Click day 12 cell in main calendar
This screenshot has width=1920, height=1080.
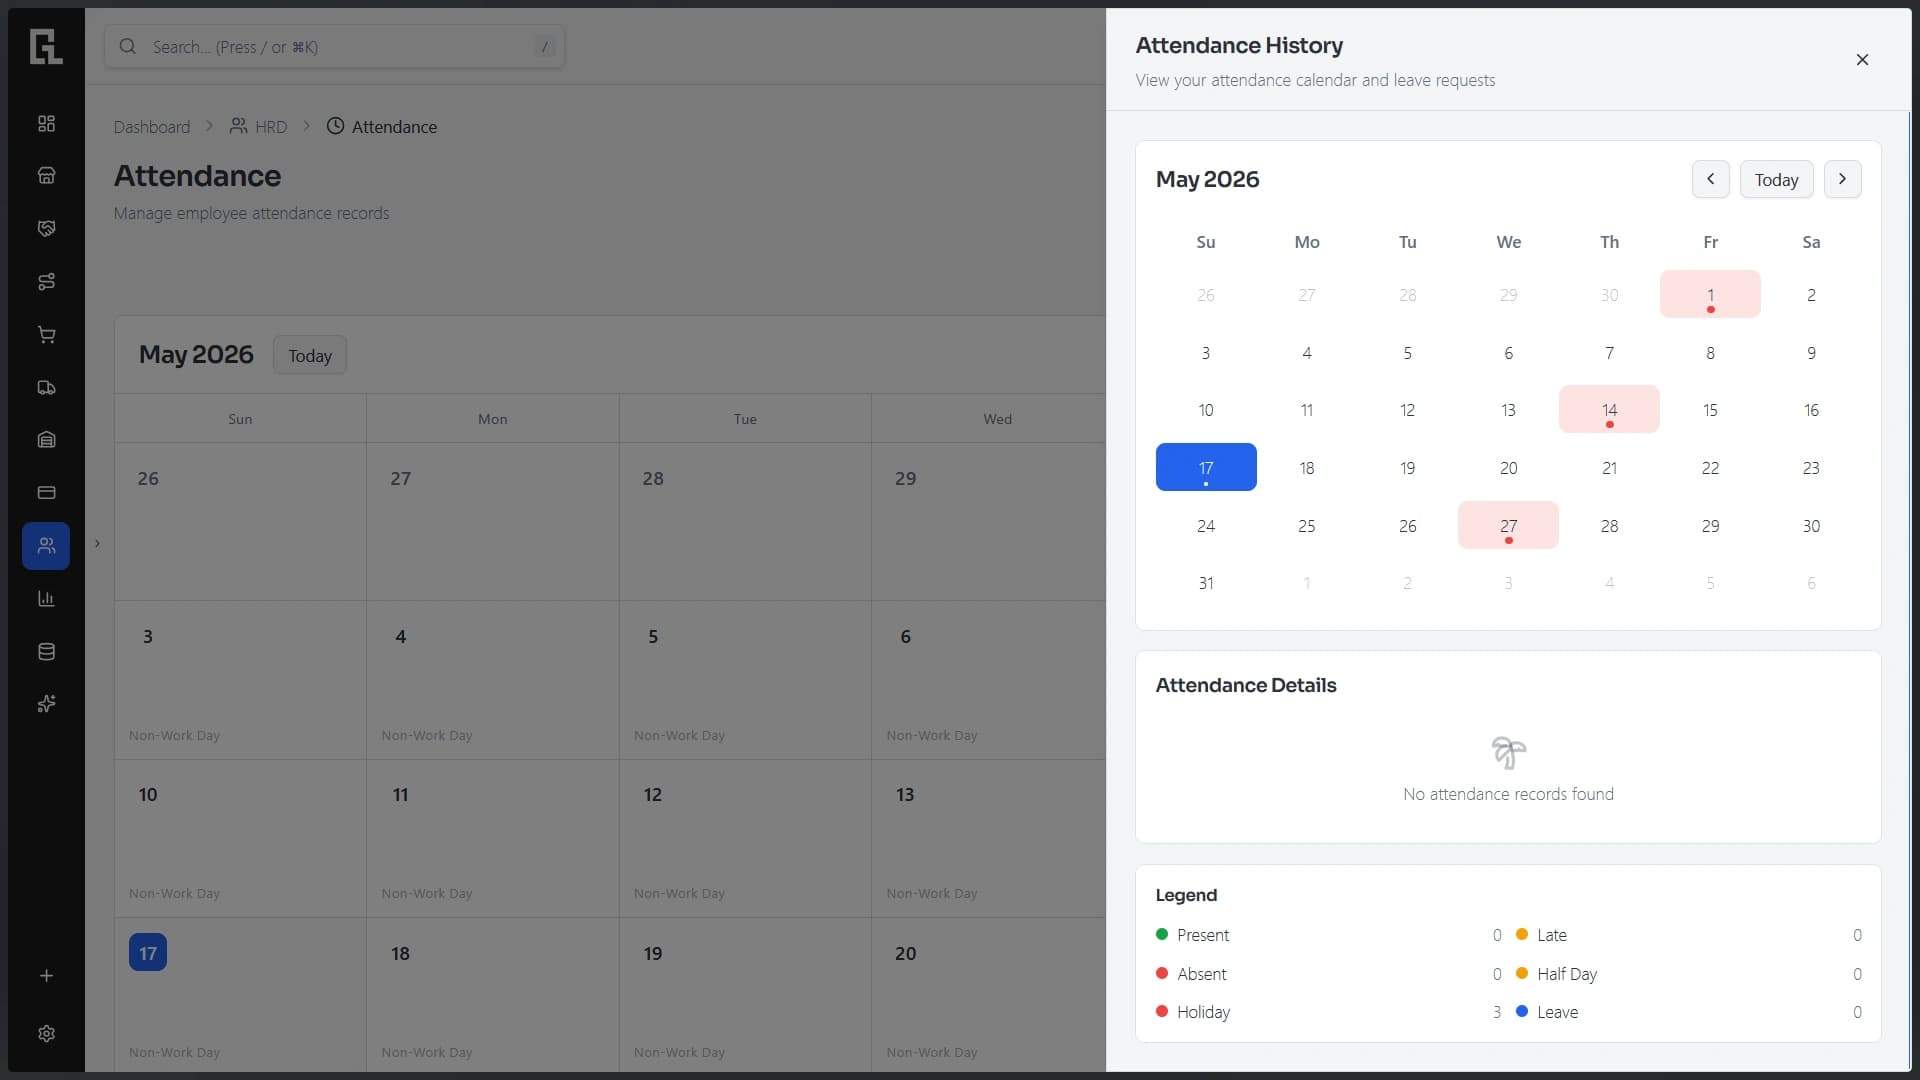(745, 838)
